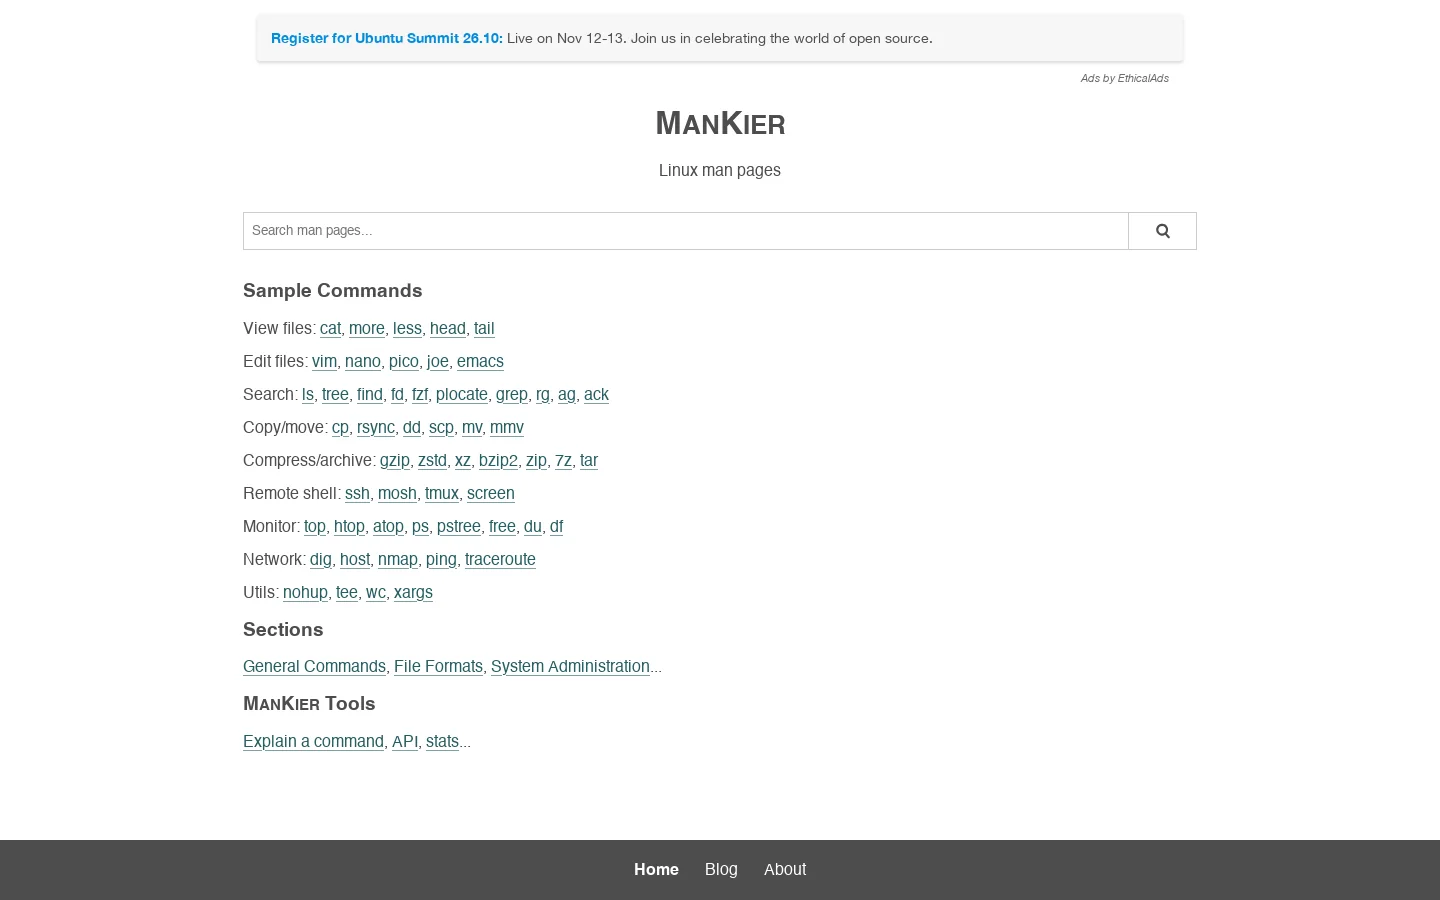Screen dimensions: 1440x900
Task: Open the vim man page link
Action: pos(324,361)
